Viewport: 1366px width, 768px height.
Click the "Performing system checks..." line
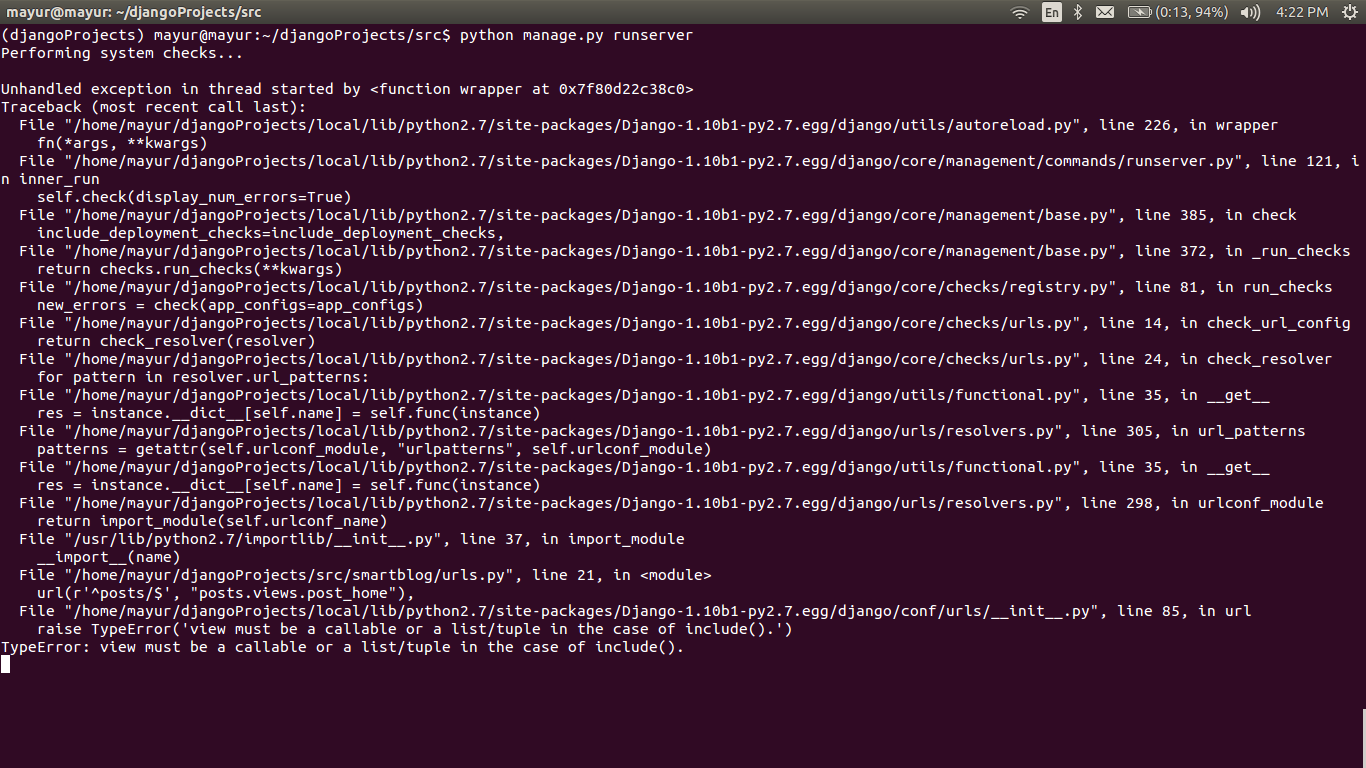point(122,53)
